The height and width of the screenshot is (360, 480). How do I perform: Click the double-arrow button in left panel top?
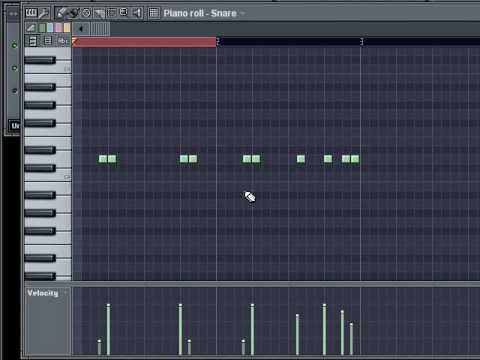click(14, 14)
